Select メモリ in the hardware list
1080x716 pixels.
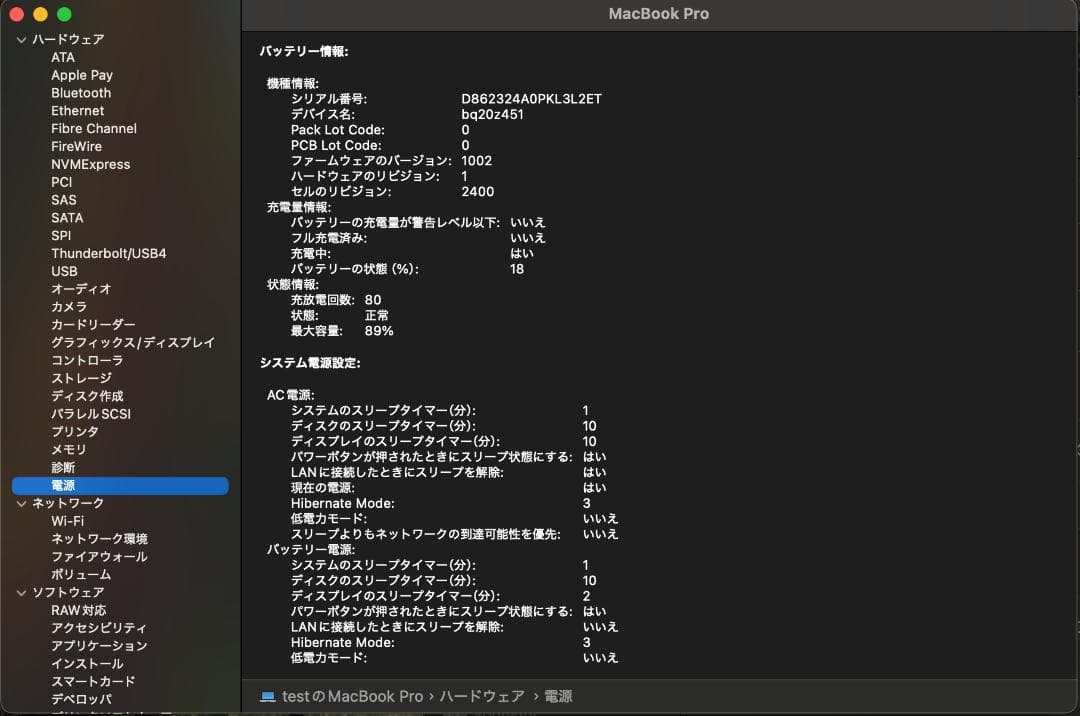click(67, 449)
